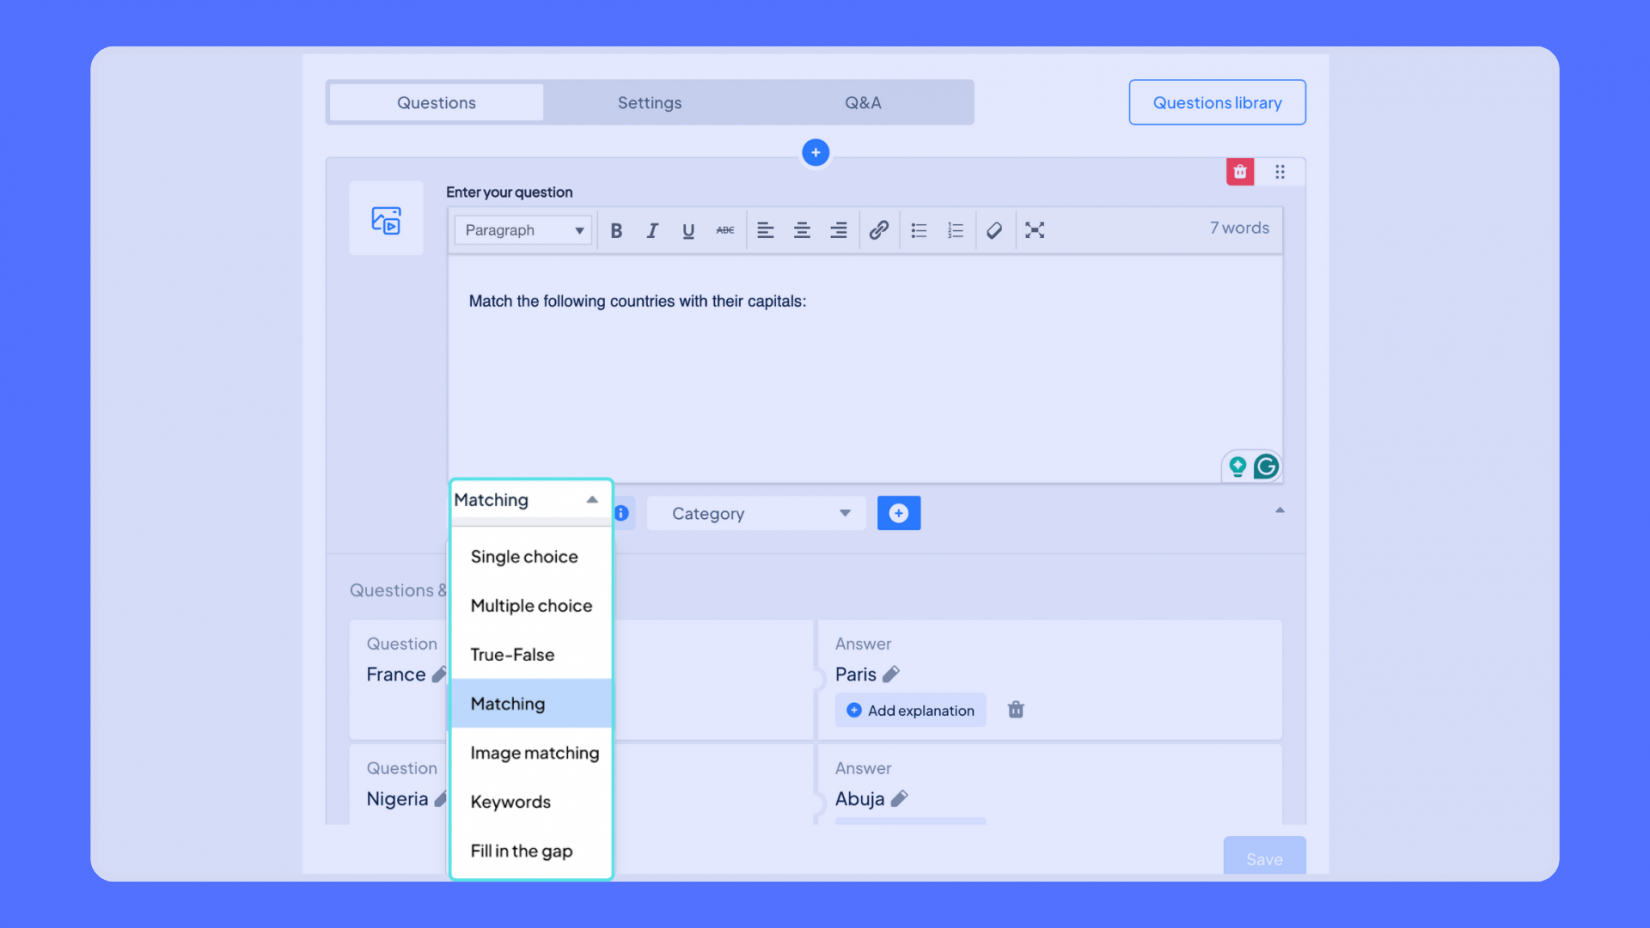Select Single choice from the question type list

pyautogui.click(x=524, y=556)
